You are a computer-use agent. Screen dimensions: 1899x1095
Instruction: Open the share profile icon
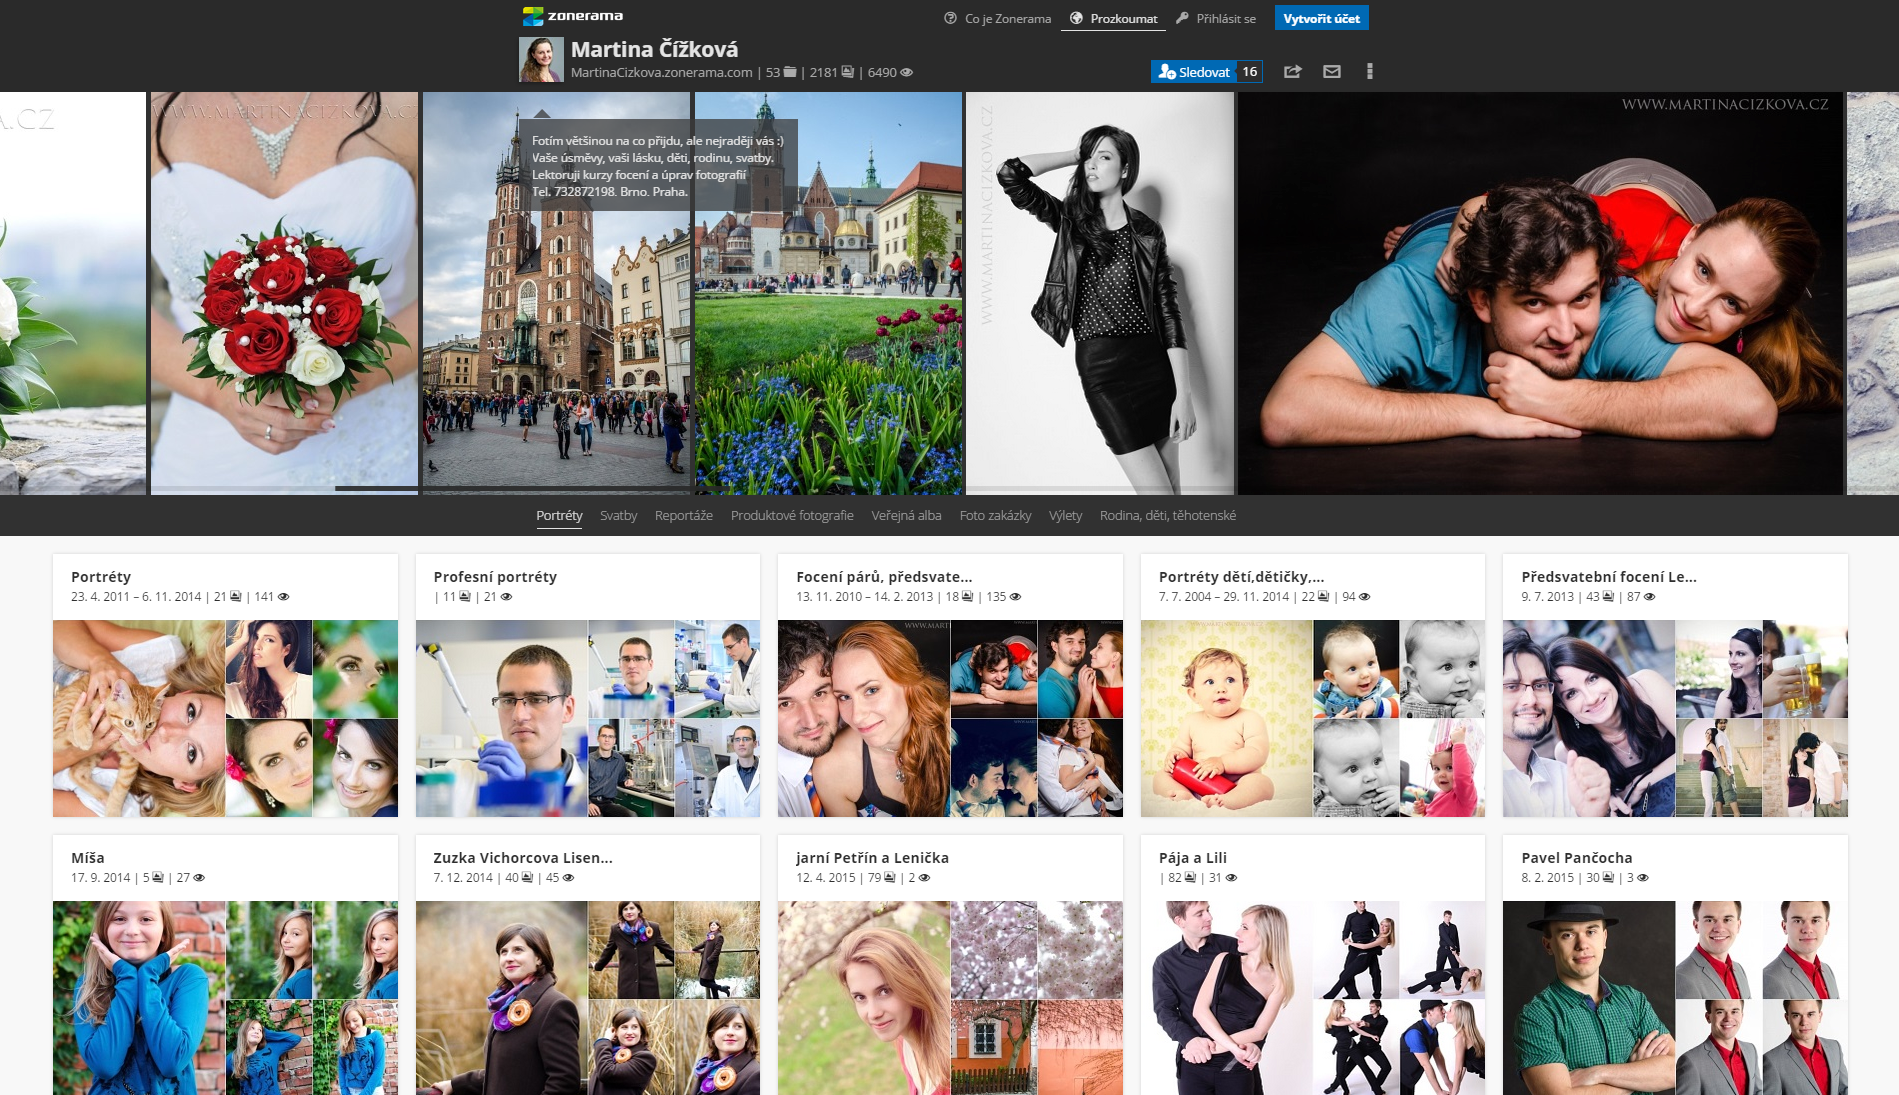[1293, 72]
